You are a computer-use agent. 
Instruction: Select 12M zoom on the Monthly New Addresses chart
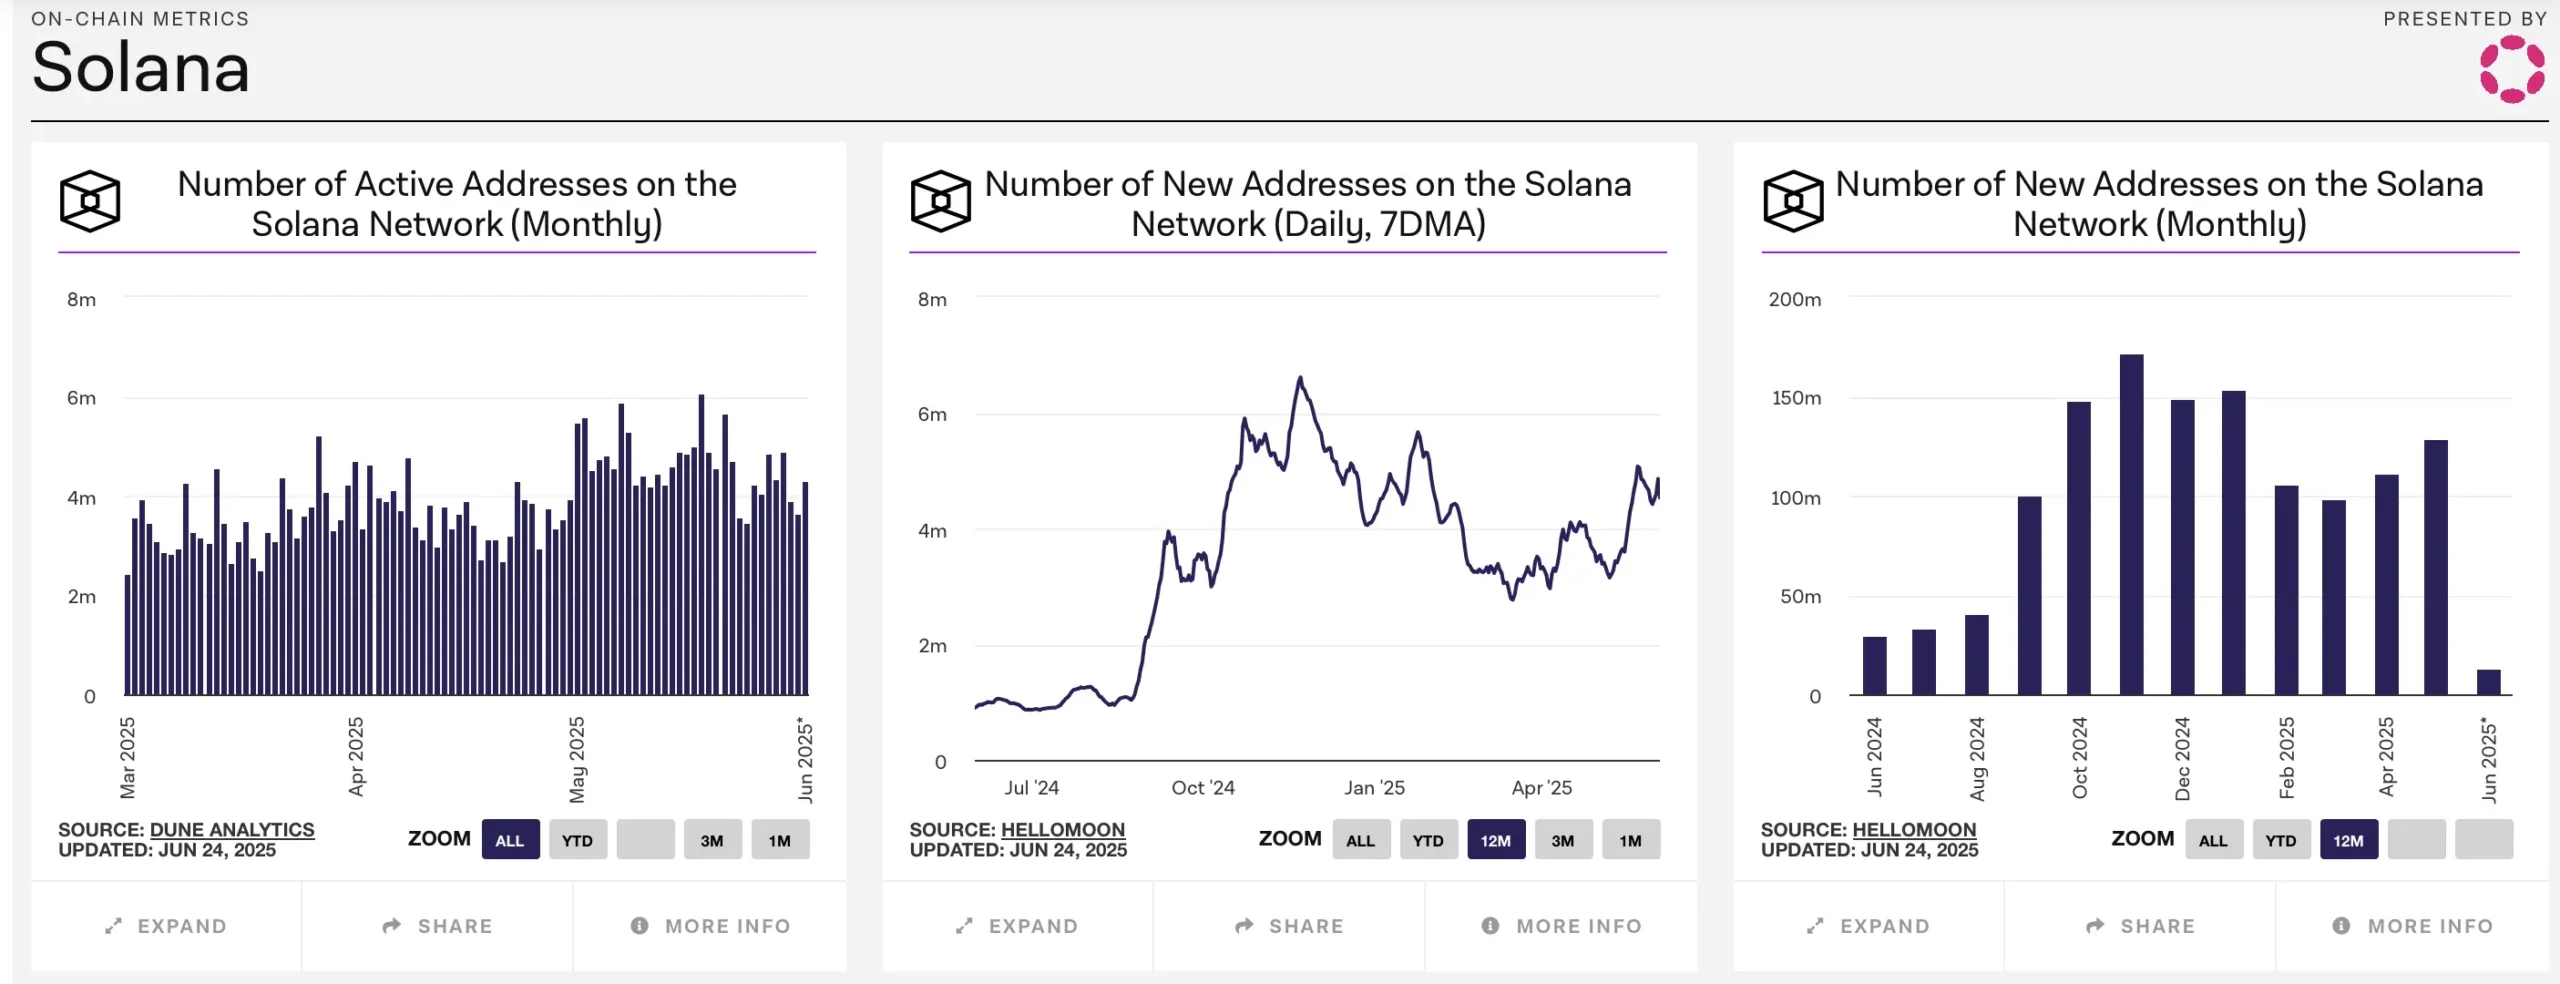pyautogui.click(x=2349, y=840)
